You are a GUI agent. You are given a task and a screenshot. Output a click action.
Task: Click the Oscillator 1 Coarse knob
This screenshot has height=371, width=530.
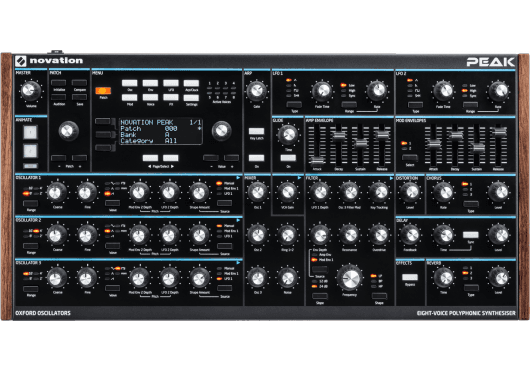pyautogui.click(x=57, y=193)
